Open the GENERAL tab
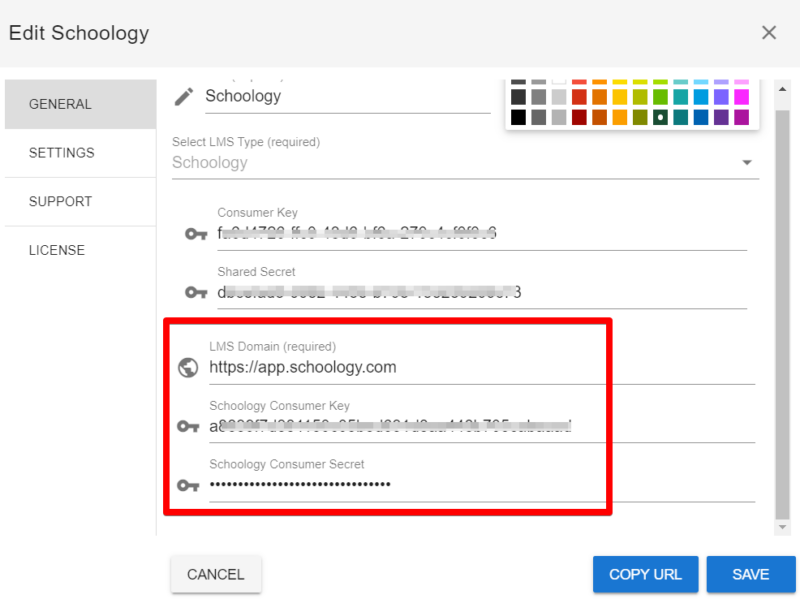Image resolution: width=800 pixels, height=599 pixels. 81,104
